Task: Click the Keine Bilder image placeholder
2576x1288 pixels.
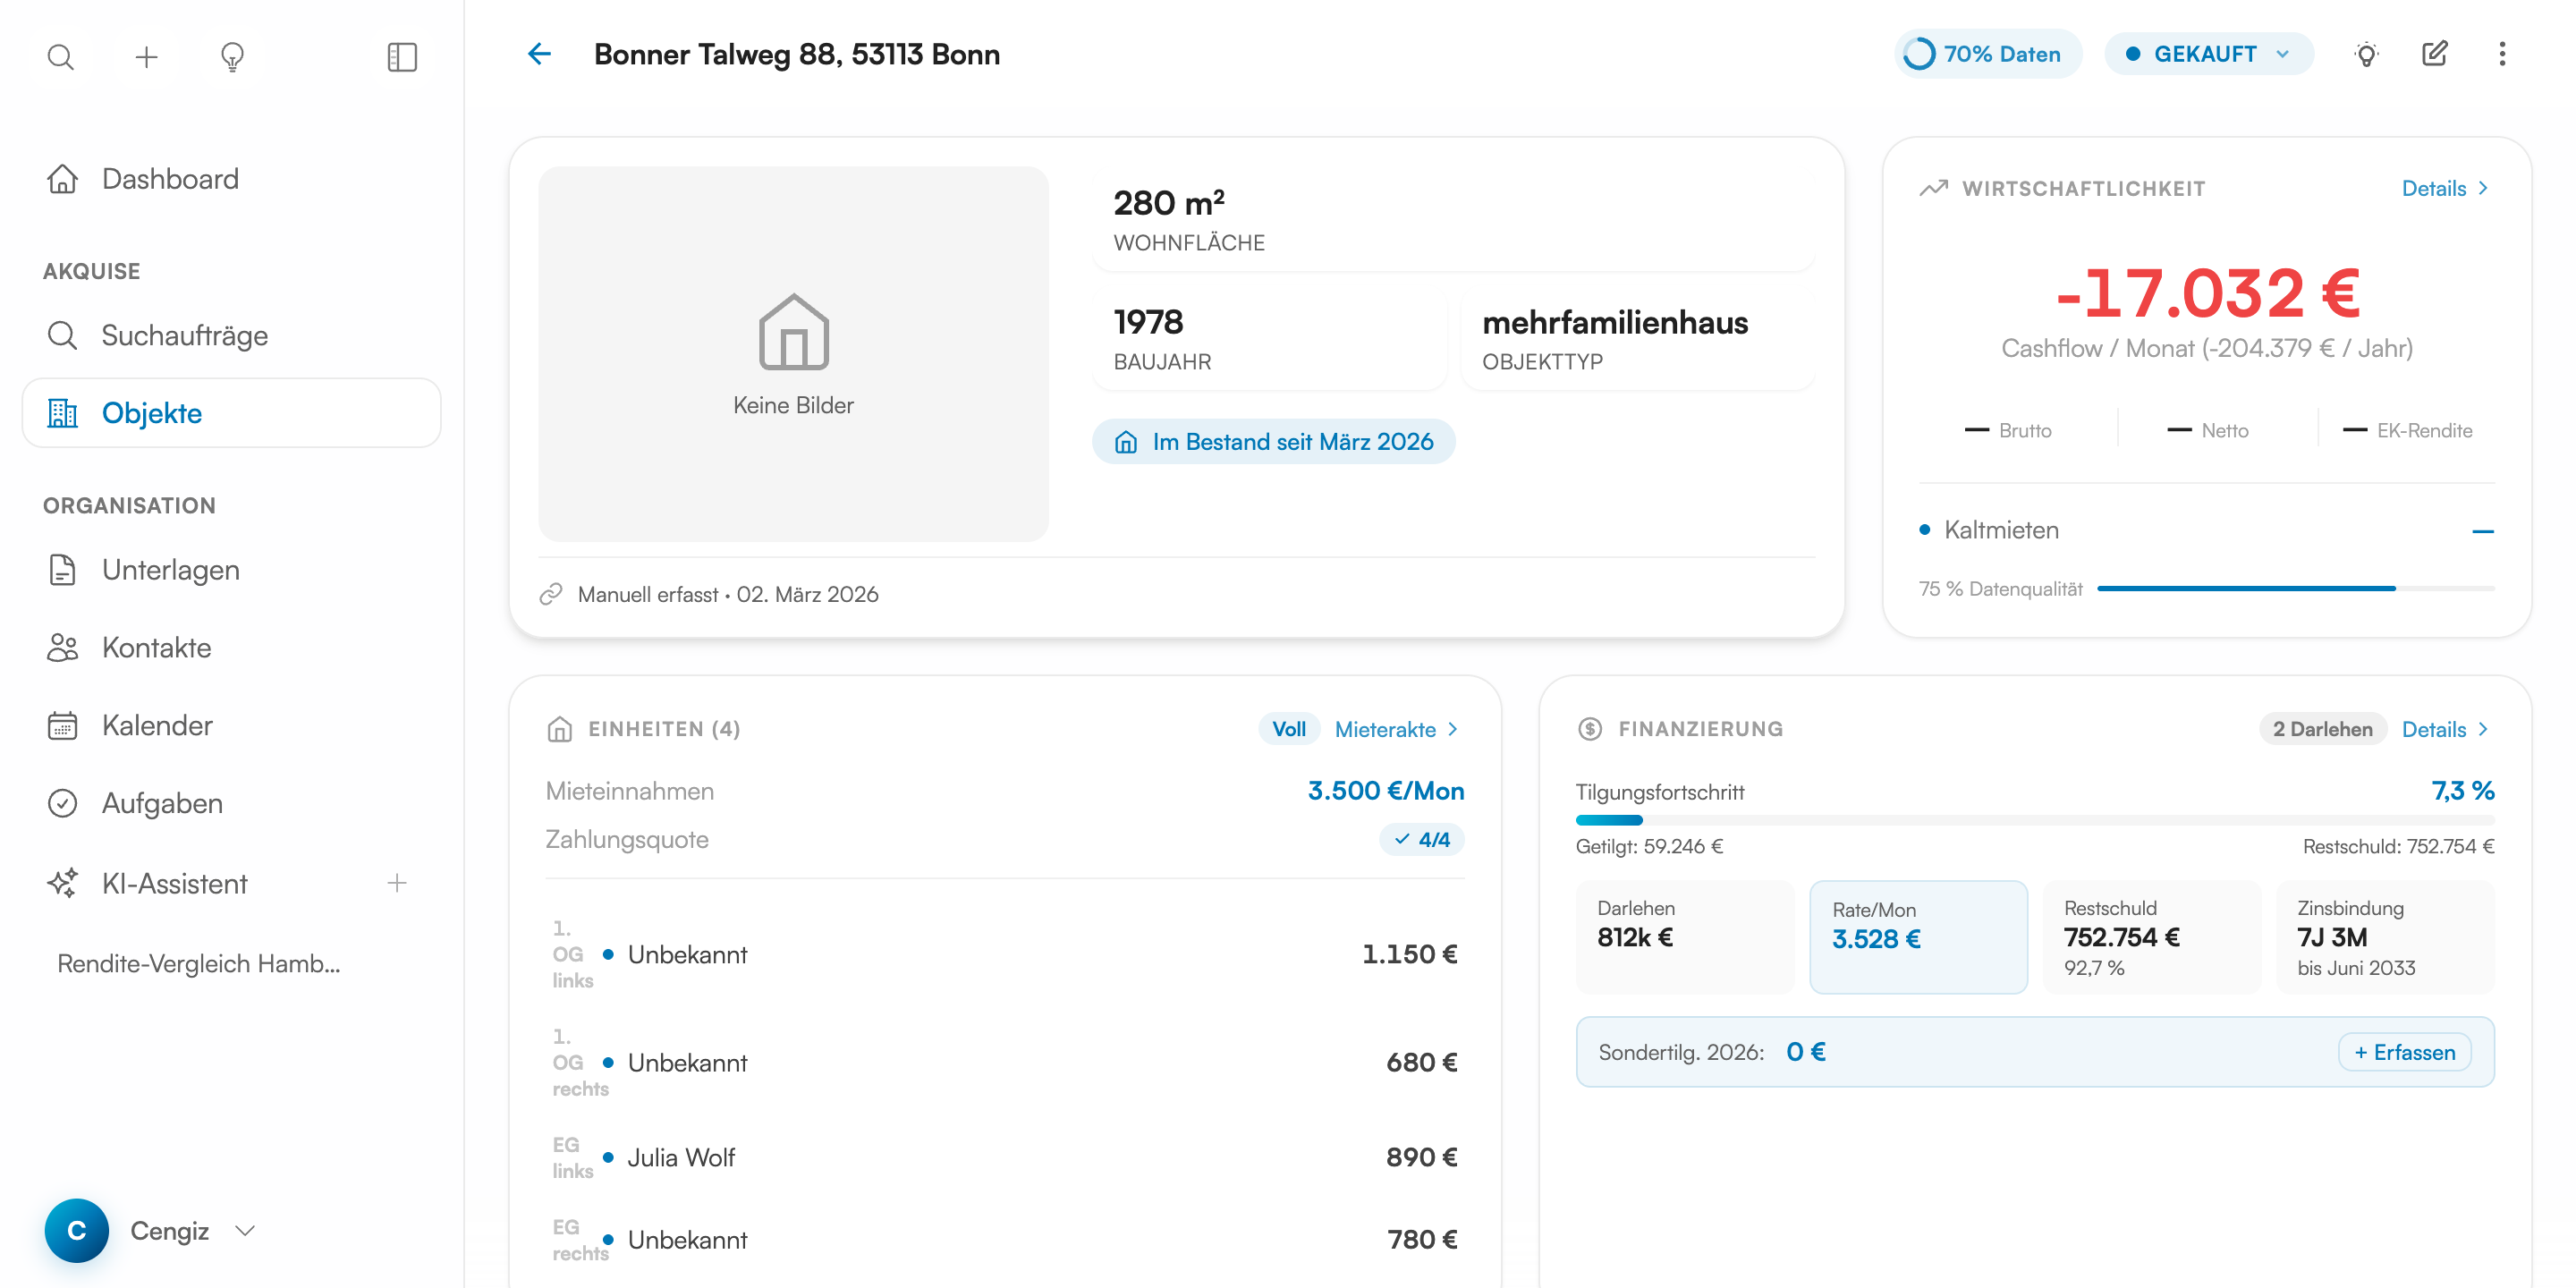Action: click(793, 354)
